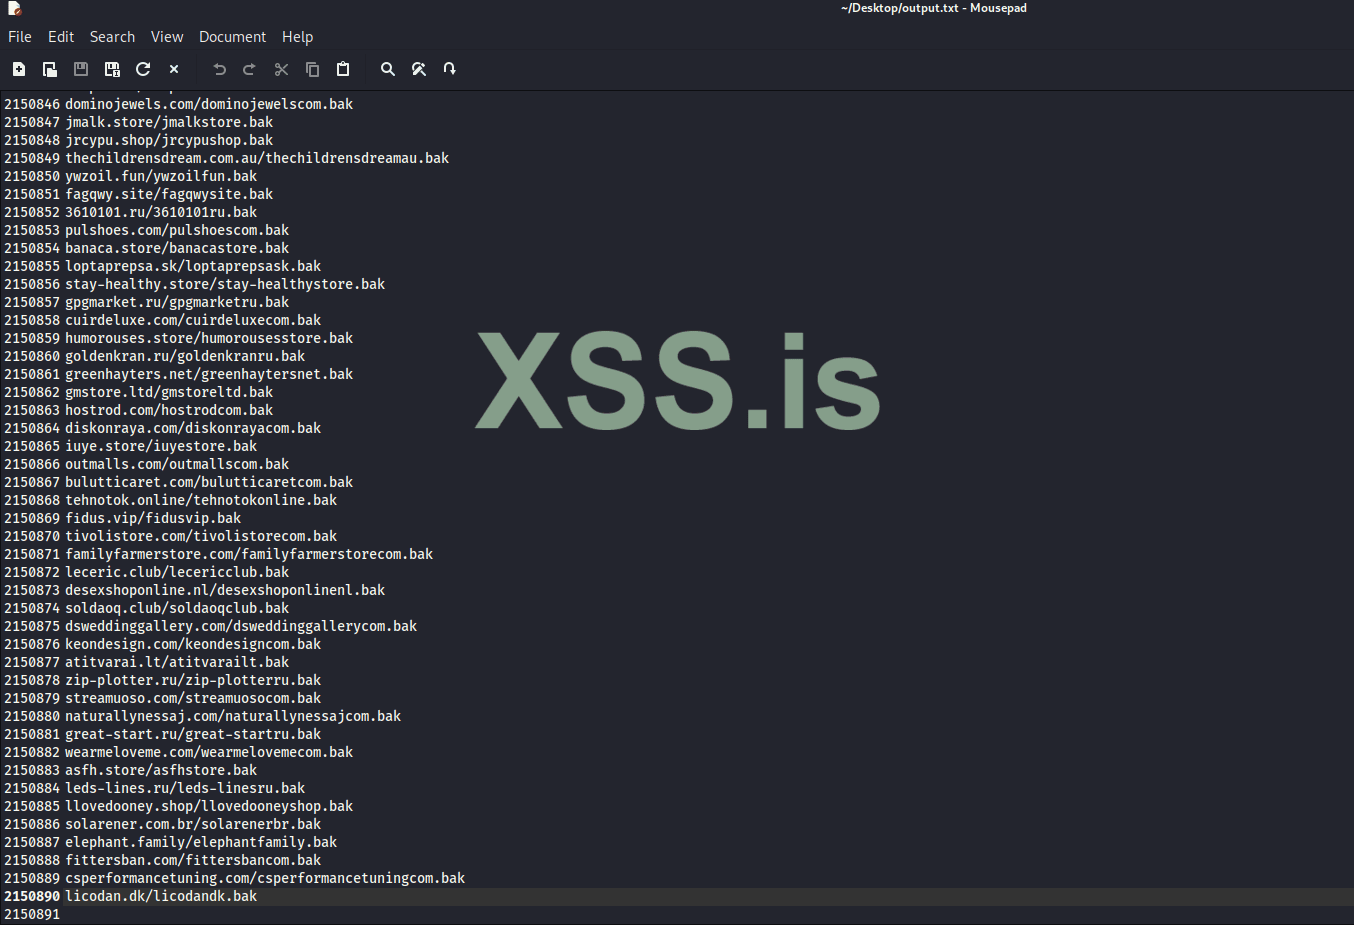Screen dimensions: 1354x925
Task: Click line dominojewels.com/dominojewelscom.bak
Action: point(209,104)
